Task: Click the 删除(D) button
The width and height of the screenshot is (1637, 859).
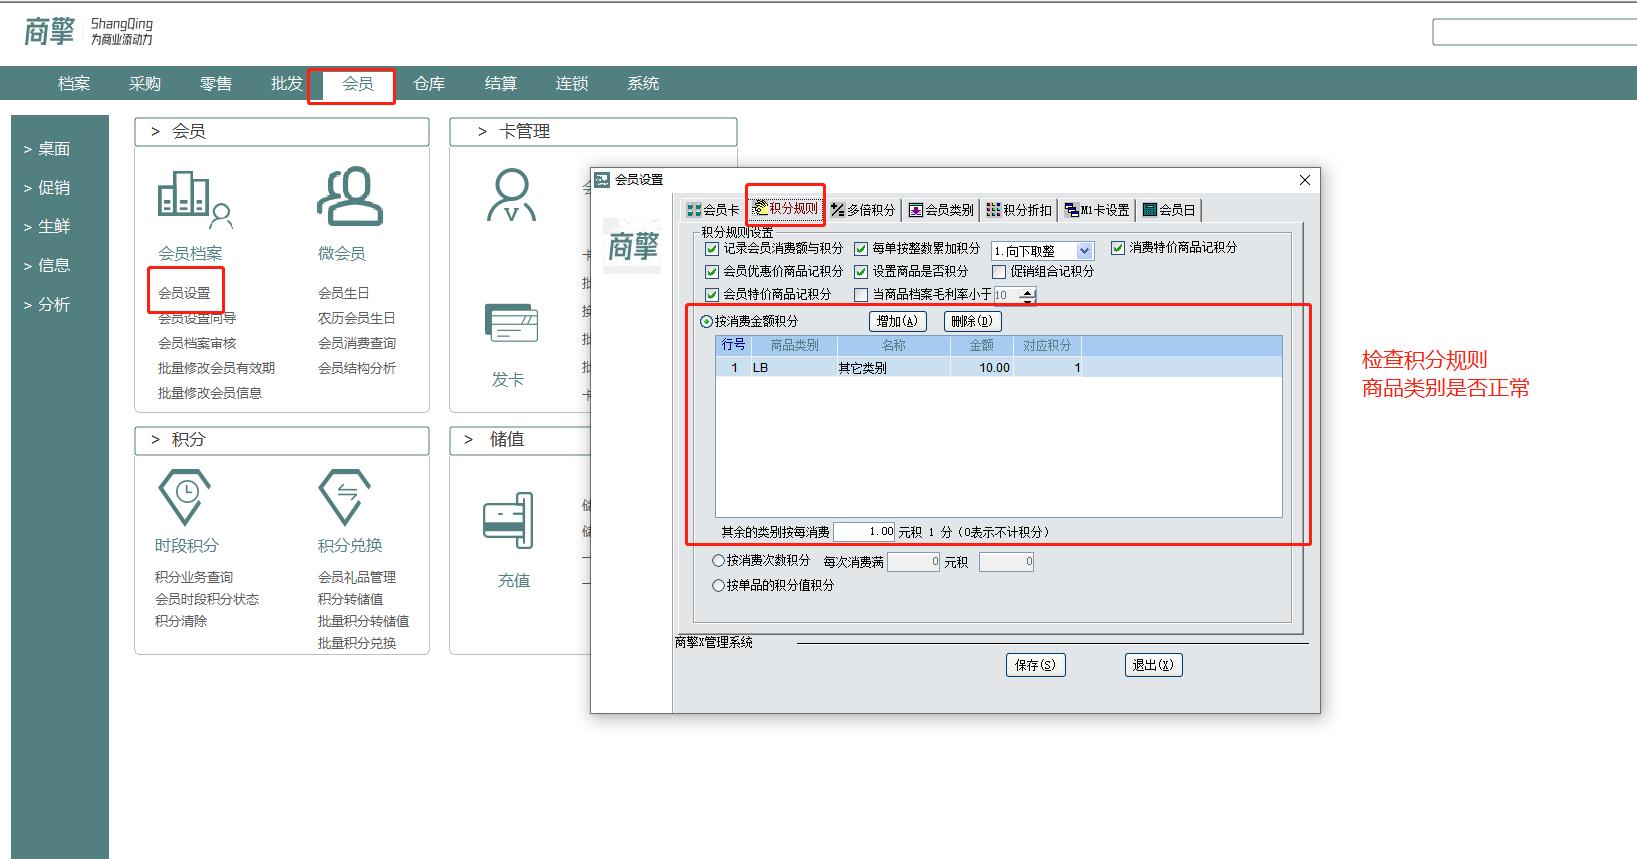Action: (972, 321)
